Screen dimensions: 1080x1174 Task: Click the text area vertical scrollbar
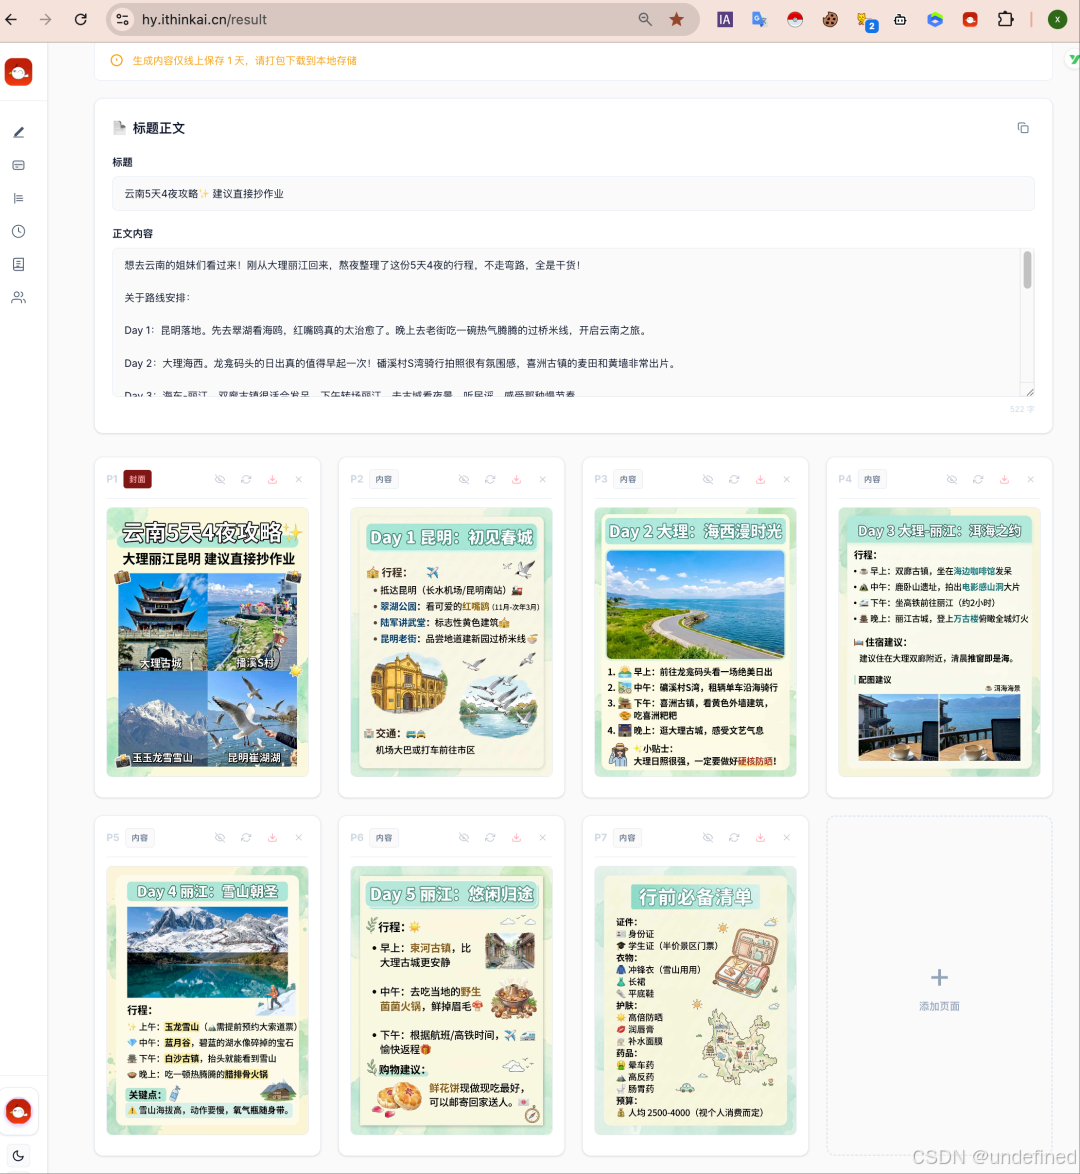(x=1028, y=270)
